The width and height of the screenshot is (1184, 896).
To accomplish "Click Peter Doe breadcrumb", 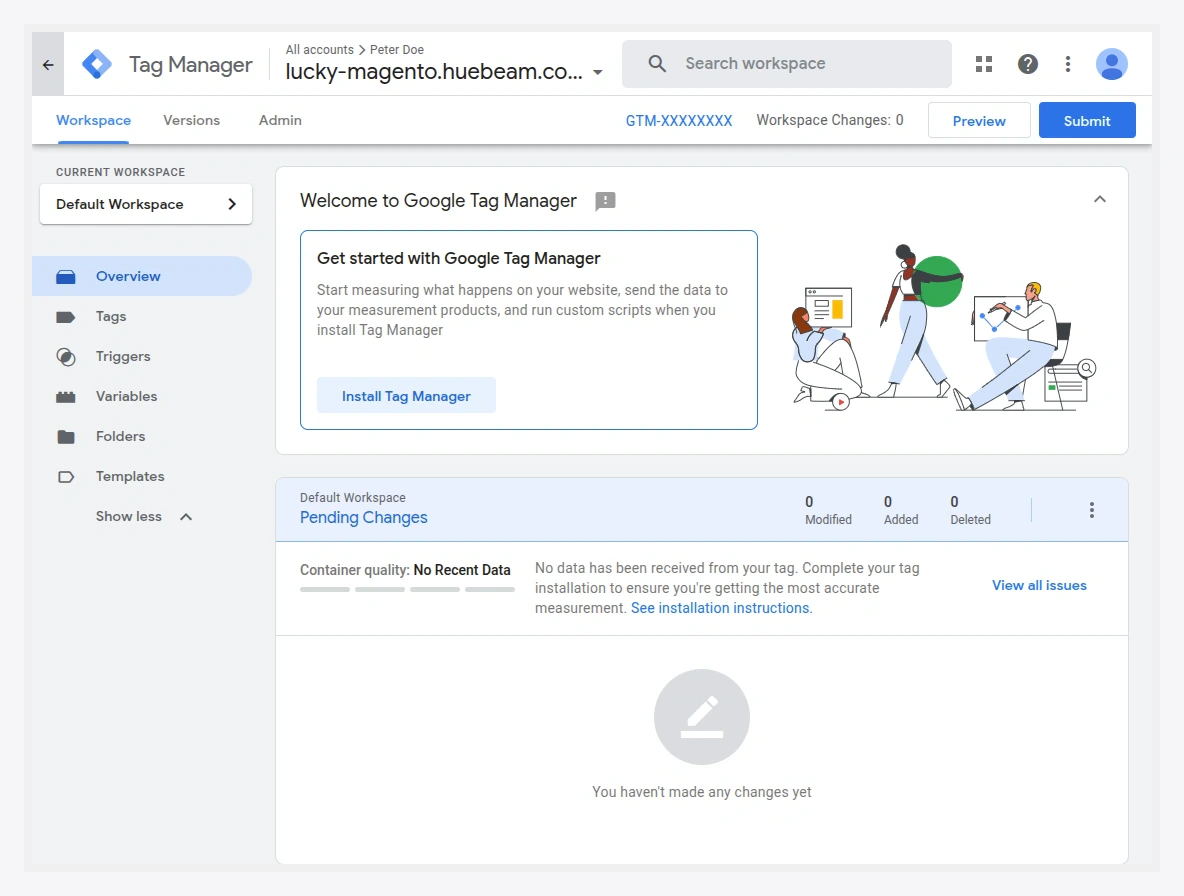I will pyautogui.click(x=396, y=50).
